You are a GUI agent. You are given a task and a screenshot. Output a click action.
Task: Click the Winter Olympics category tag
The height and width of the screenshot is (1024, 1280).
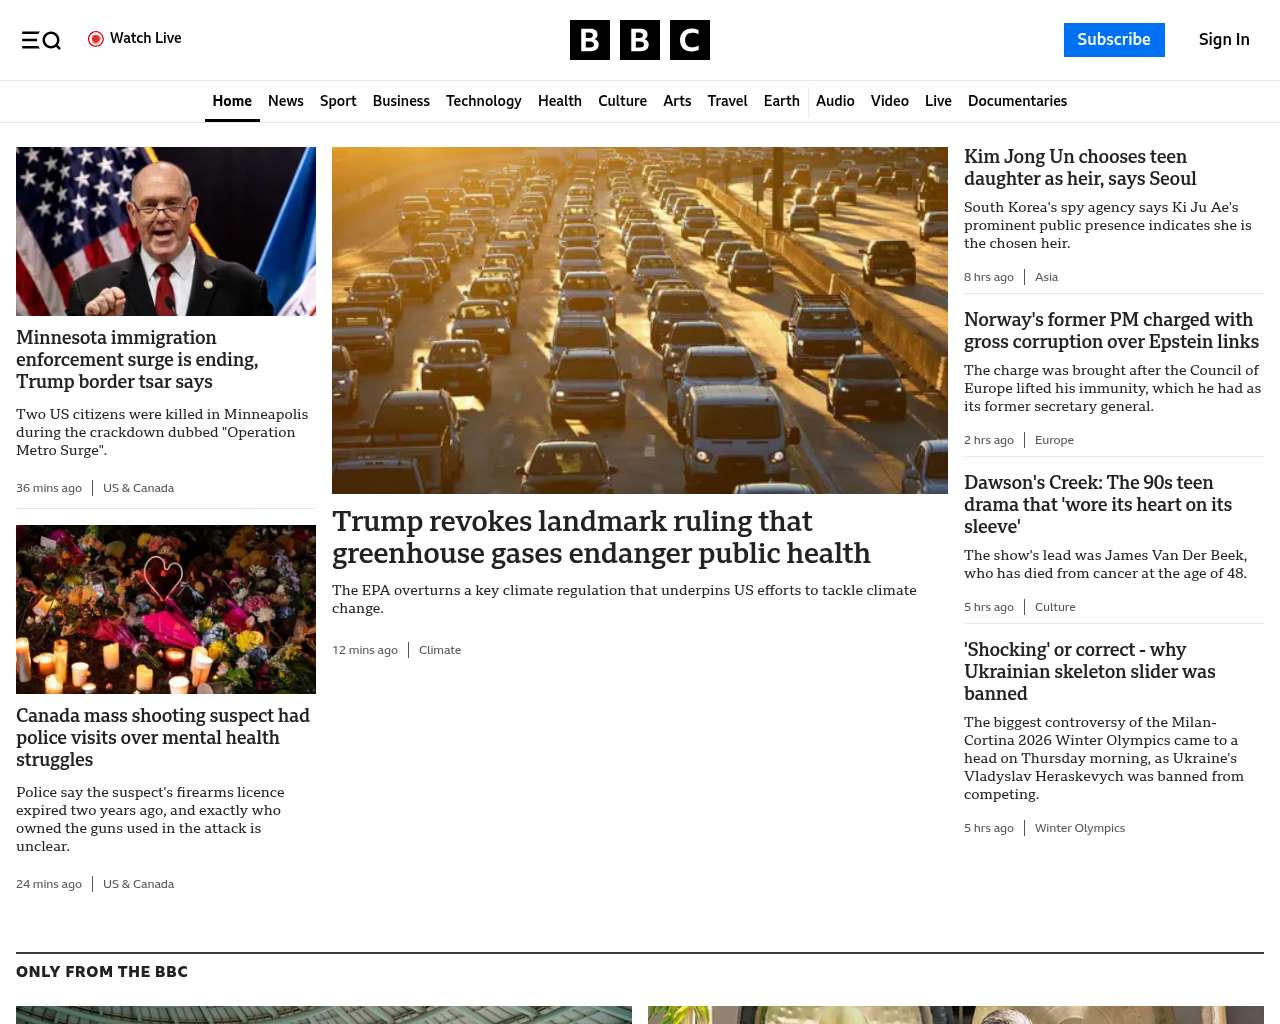1080,828
